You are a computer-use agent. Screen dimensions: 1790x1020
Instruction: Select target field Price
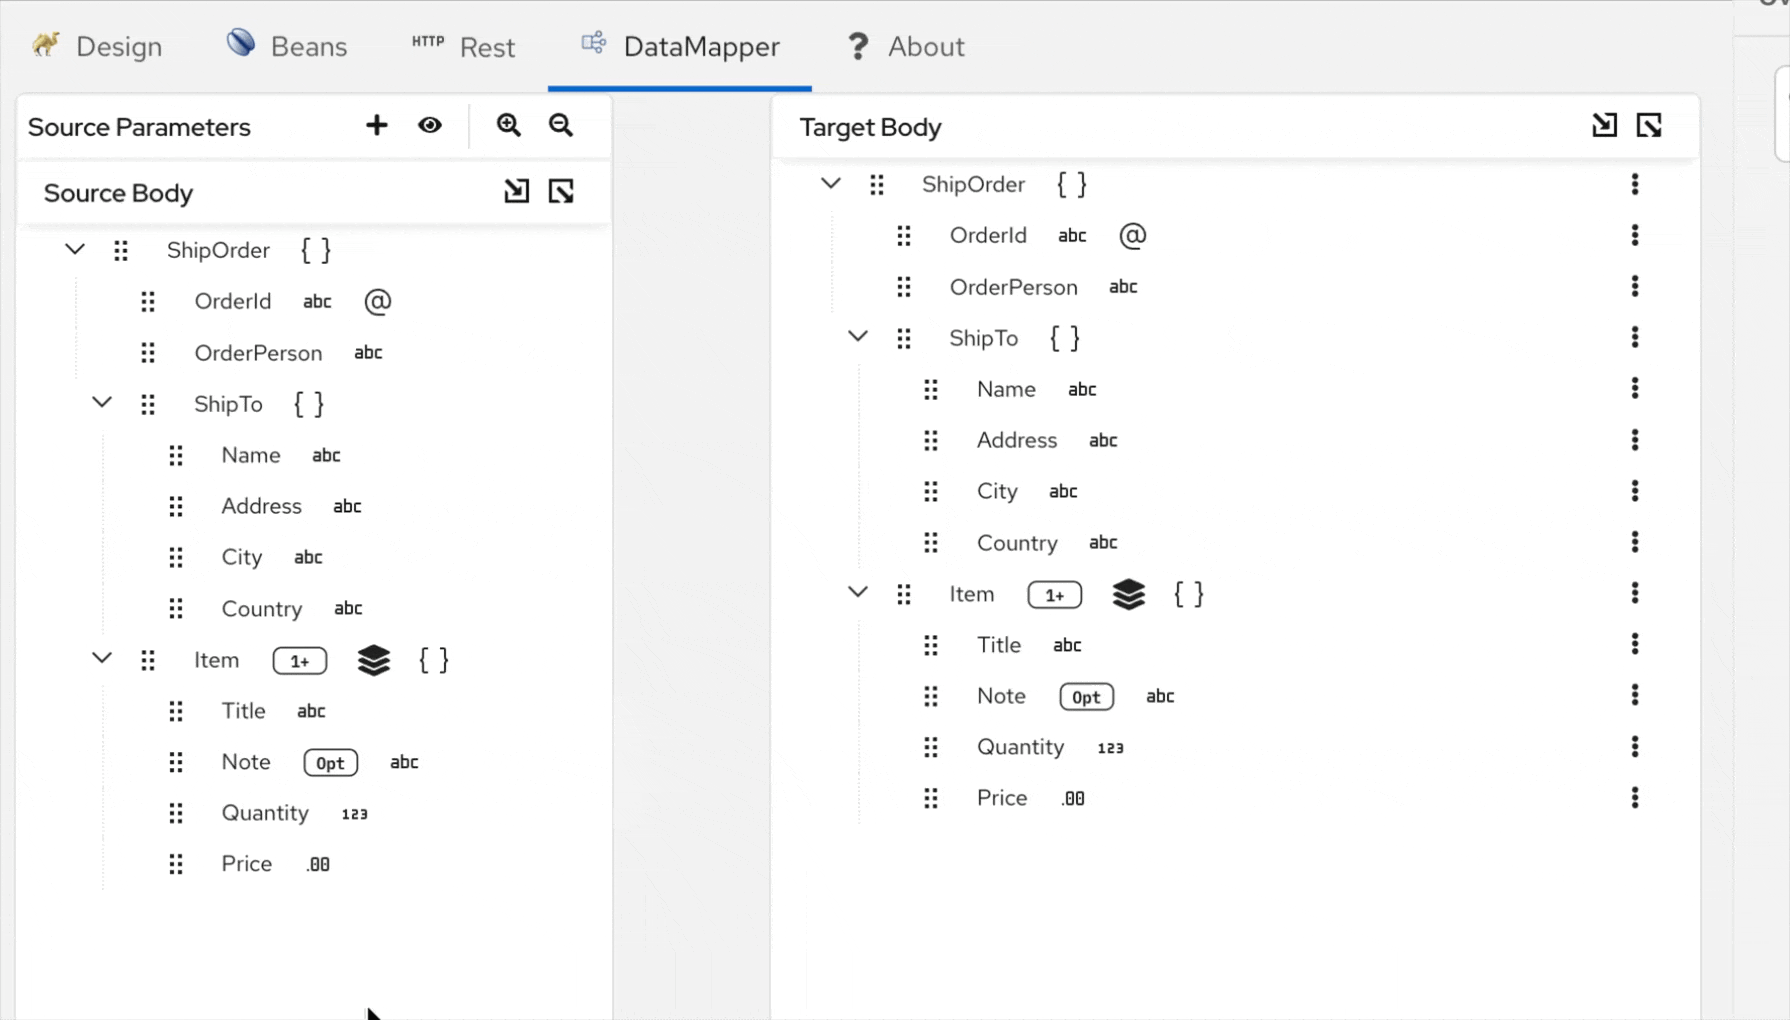click(x=1002, y=798)
